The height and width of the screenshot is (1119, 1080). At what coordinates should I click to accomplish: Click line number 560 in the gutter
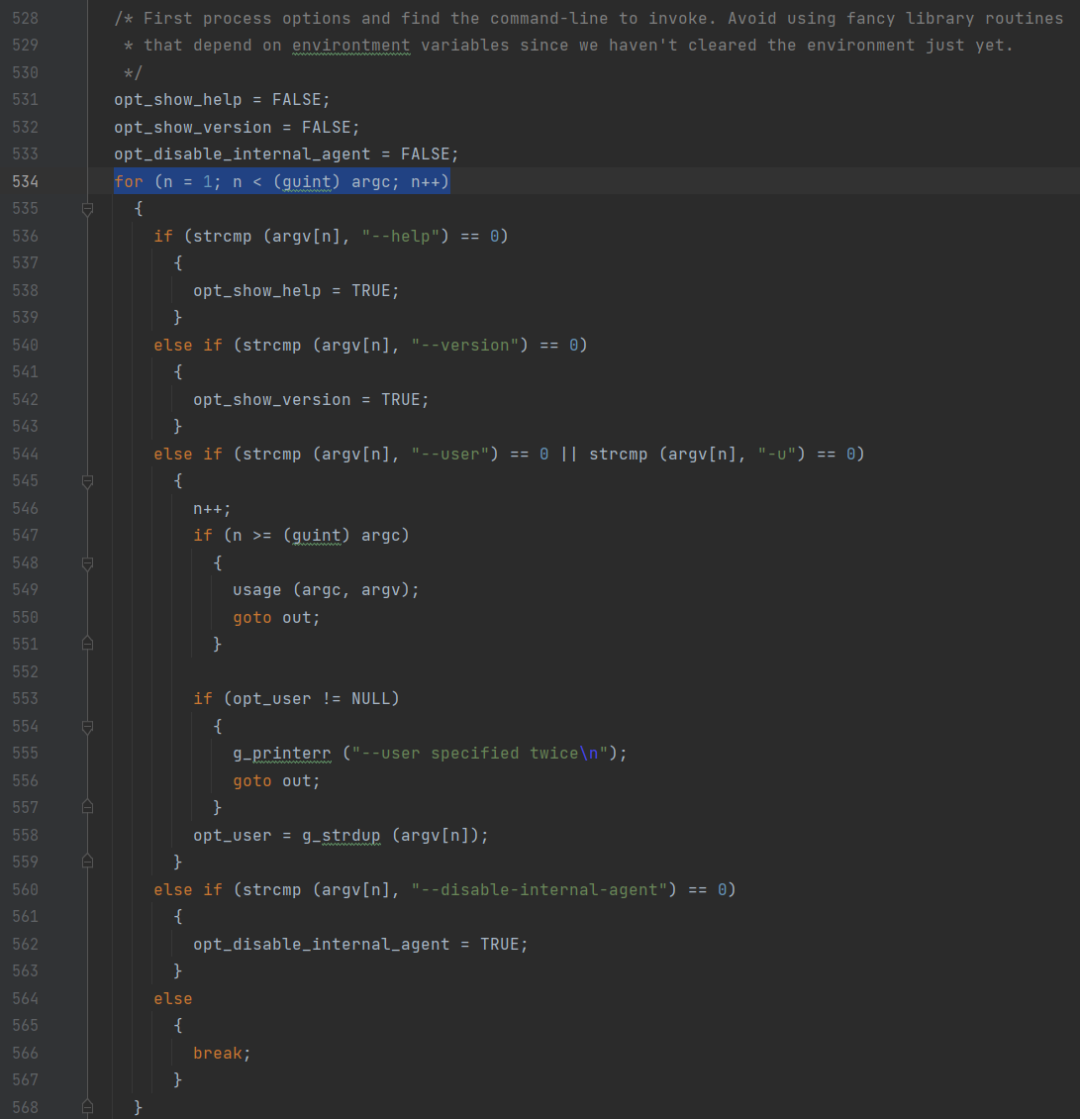(25, 889)
